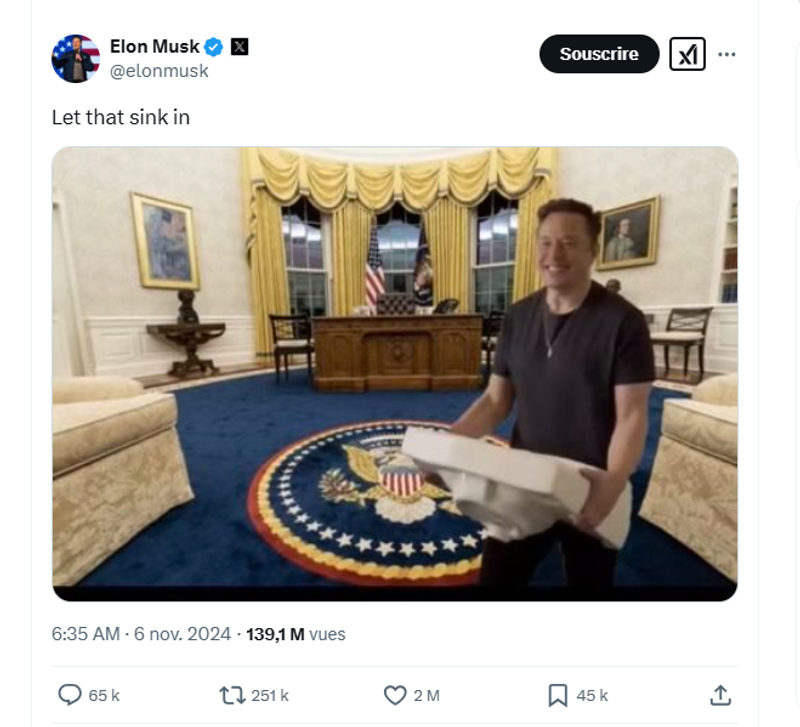Viewport: 800px width, 727px height.
Task: Open the Grok xAI icon
Action: tap(687, 54)
